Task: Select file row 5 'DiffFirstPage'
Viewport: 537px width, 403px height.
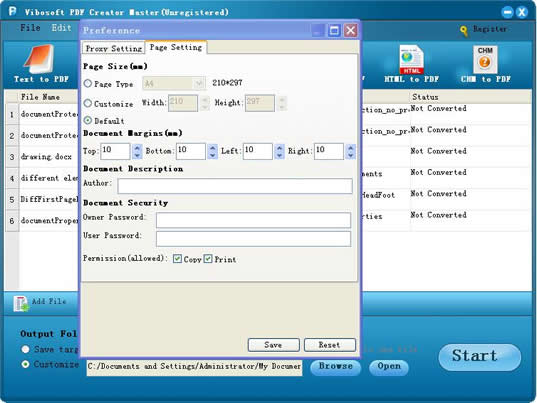Action: [49, 199]
